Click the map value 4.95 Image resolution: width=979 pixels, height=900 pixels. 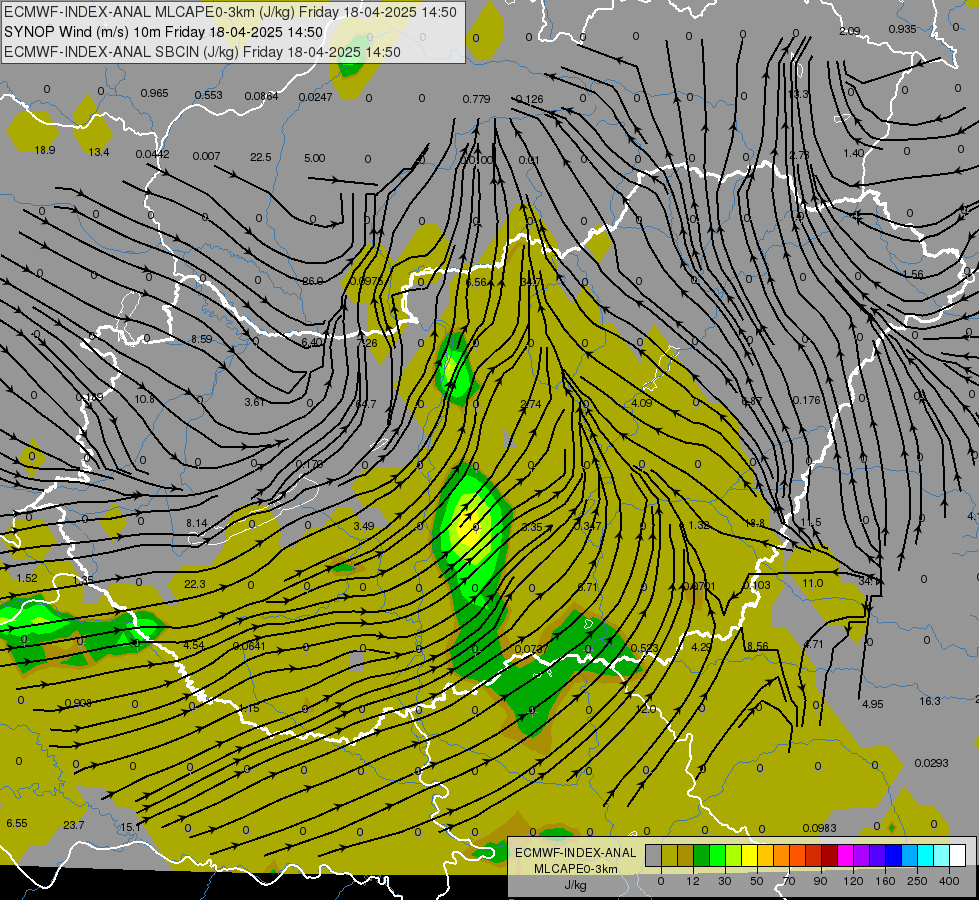click(x=872, y=704)
